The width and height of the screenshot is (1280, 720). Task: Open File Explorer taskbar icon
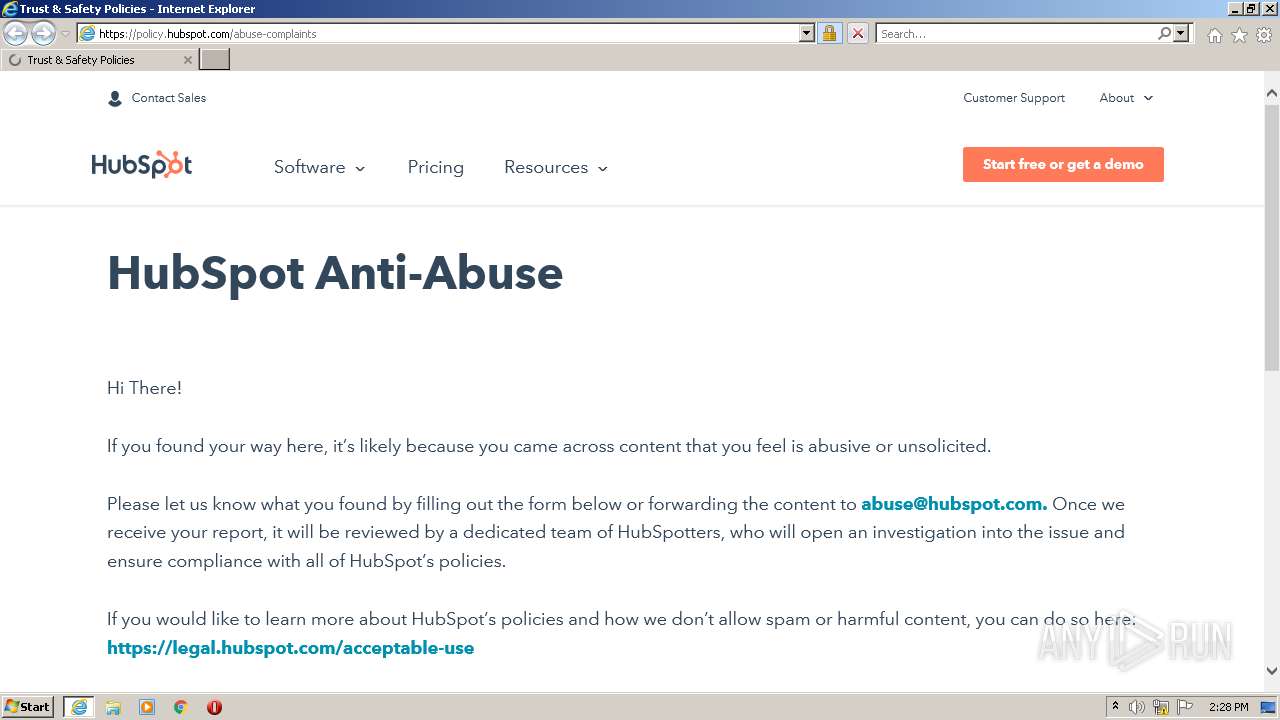click(113, 707)
